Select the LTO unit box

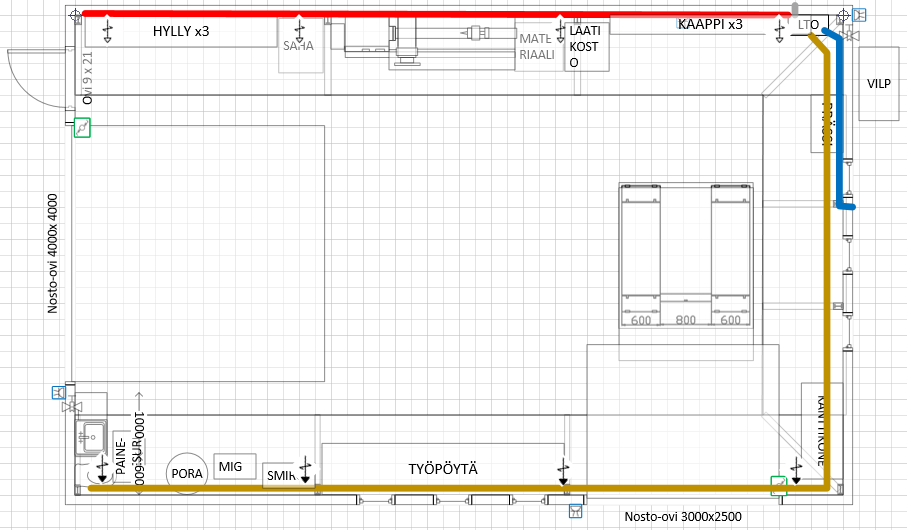[x=809, y=24]
